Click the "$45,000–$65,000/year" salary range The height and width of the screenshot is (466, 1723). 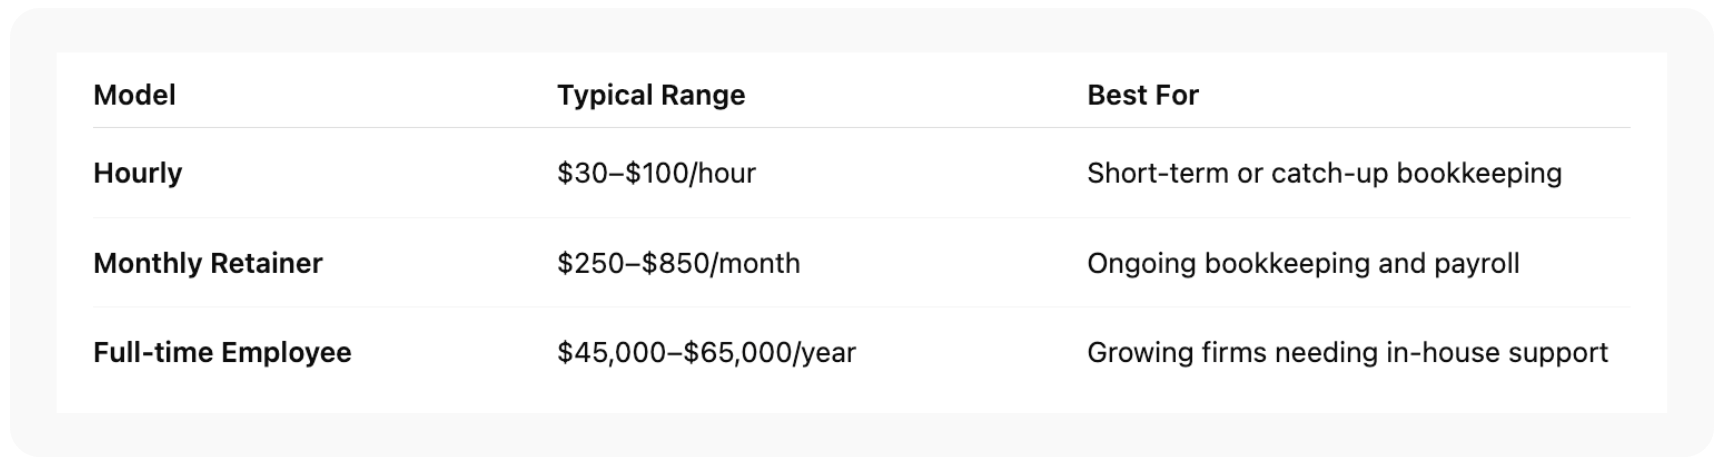pos(706,353)
